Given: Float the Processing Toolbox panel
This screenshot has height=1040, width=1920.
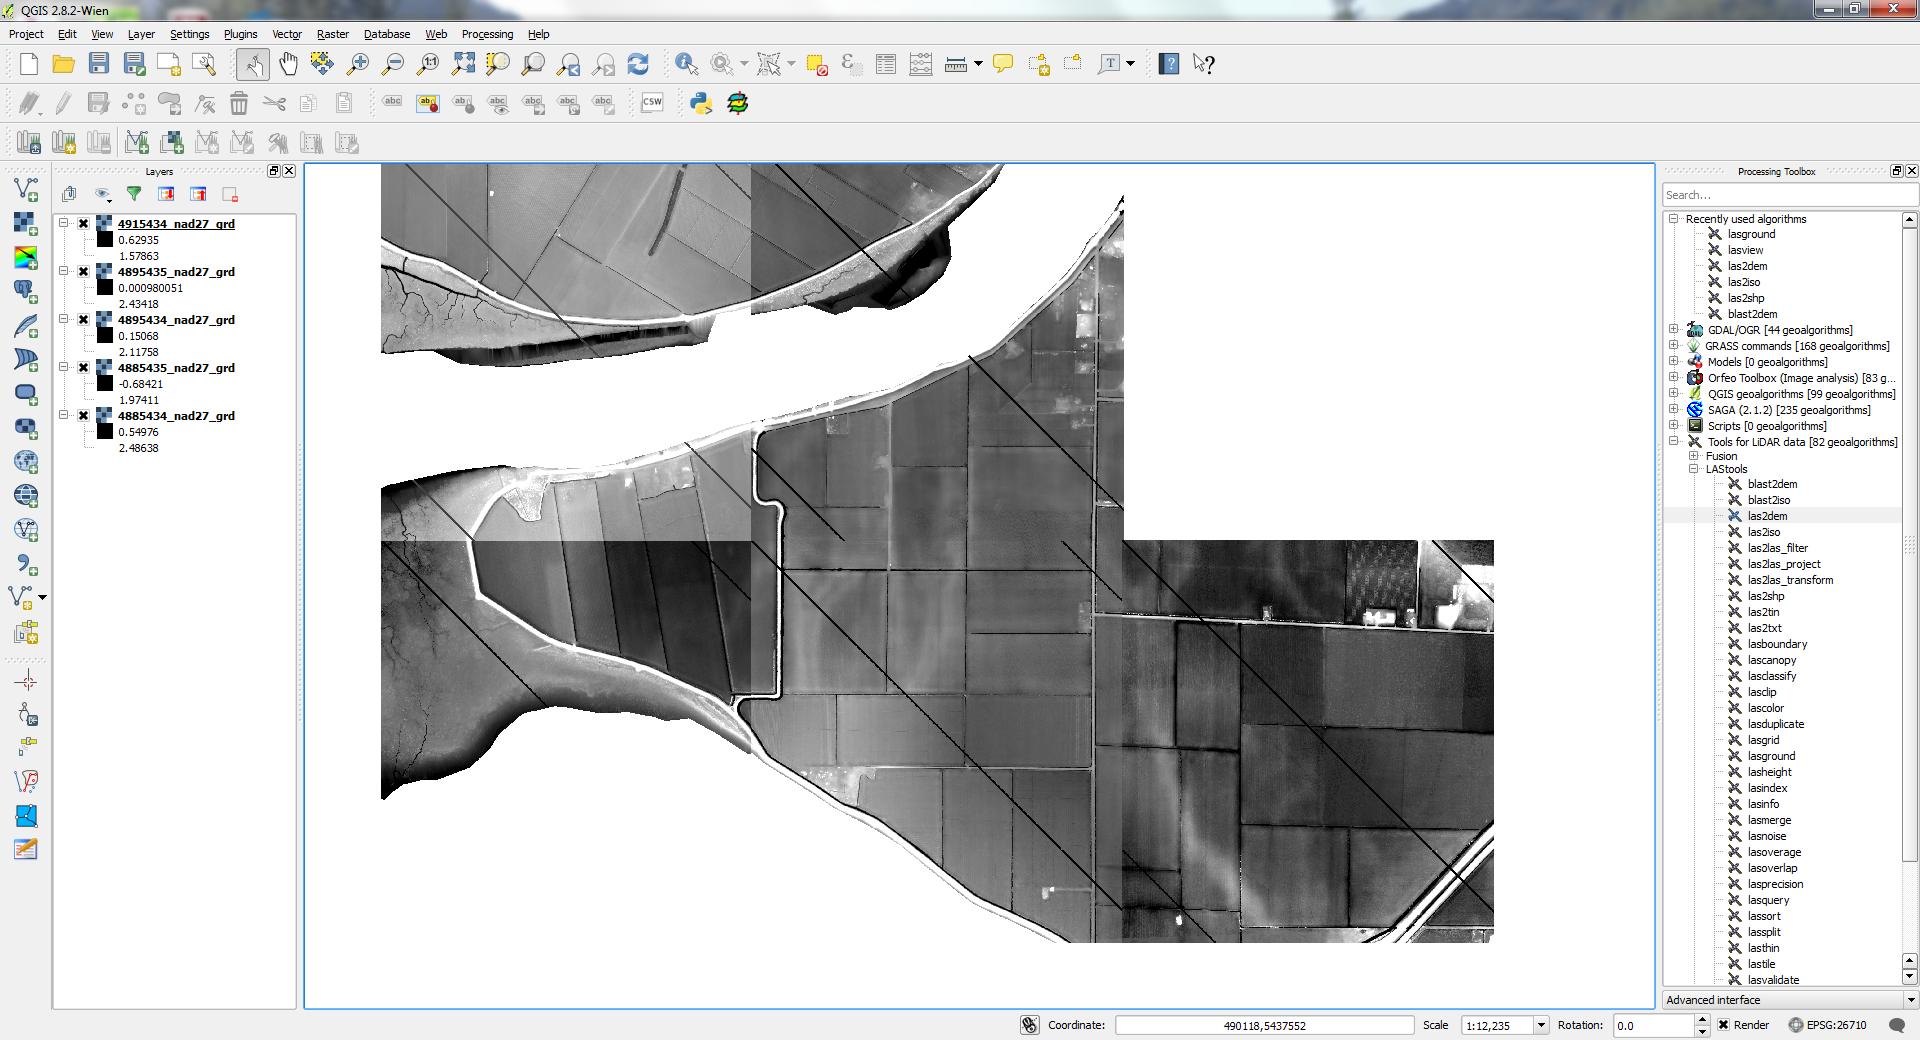Looking at the screenshot, I should (1896, 171).
